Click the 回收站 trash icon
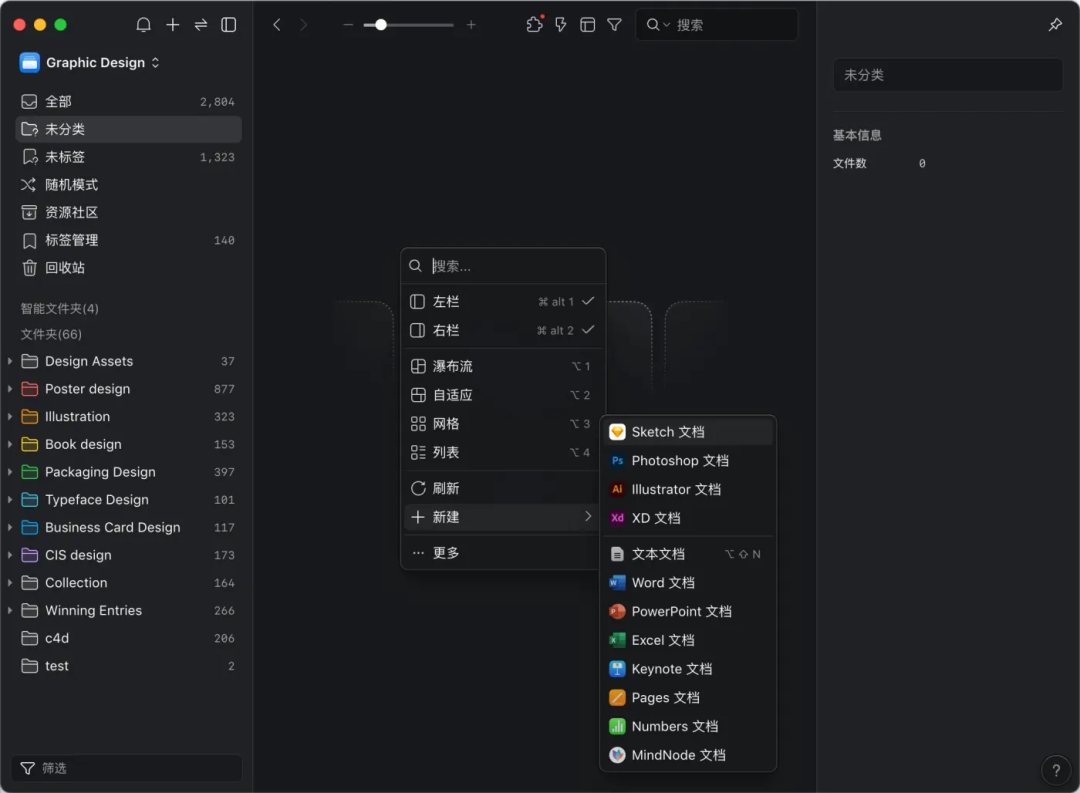The width and height of the screenshot is (1080, 793). (29, 268)
